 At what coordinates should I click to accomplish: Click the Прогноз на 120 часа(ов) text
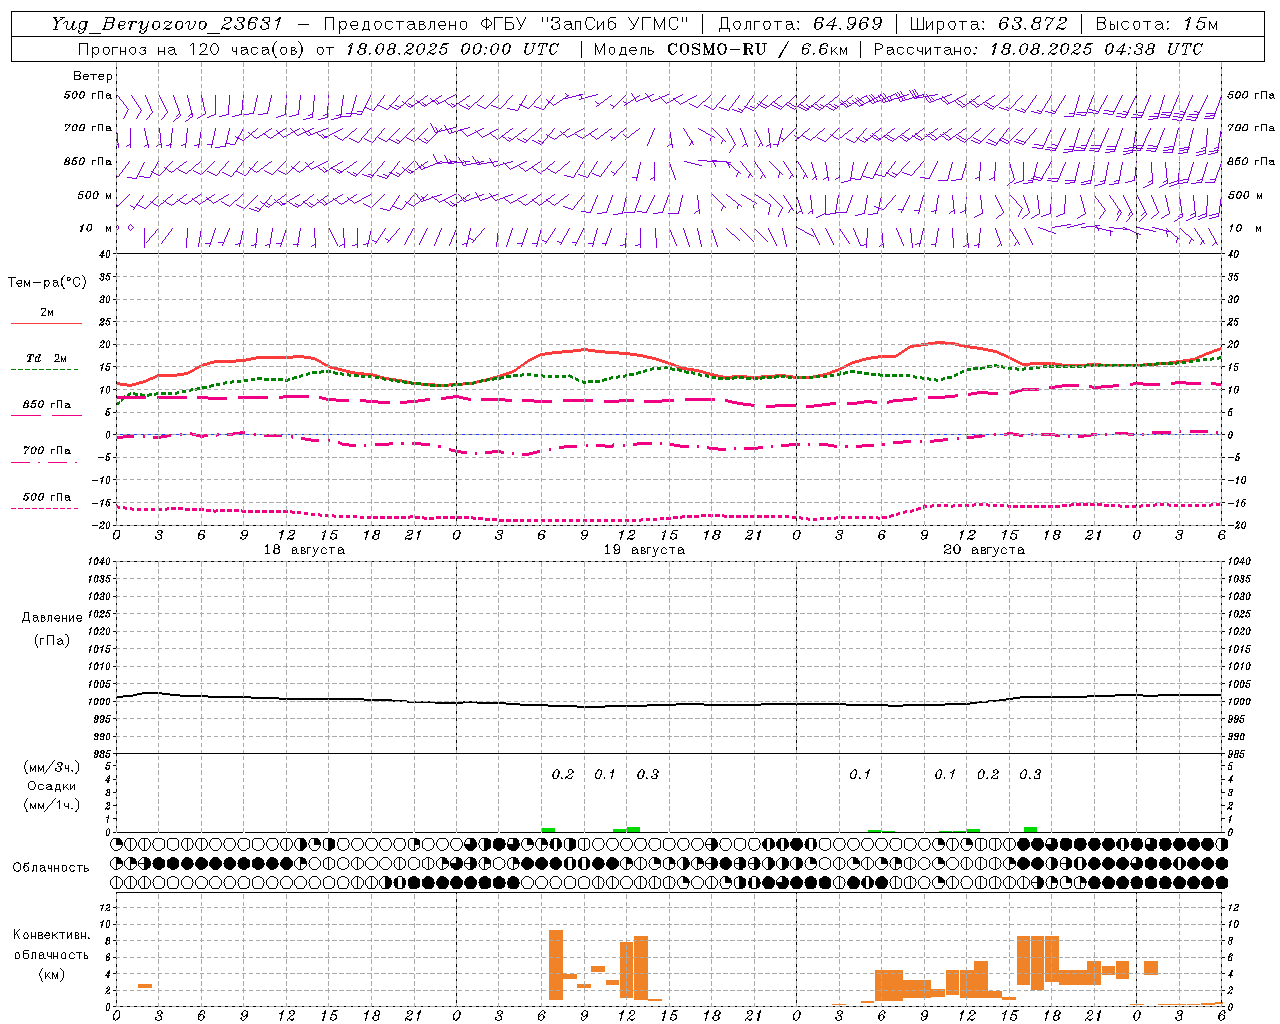[x=192, y=49]
